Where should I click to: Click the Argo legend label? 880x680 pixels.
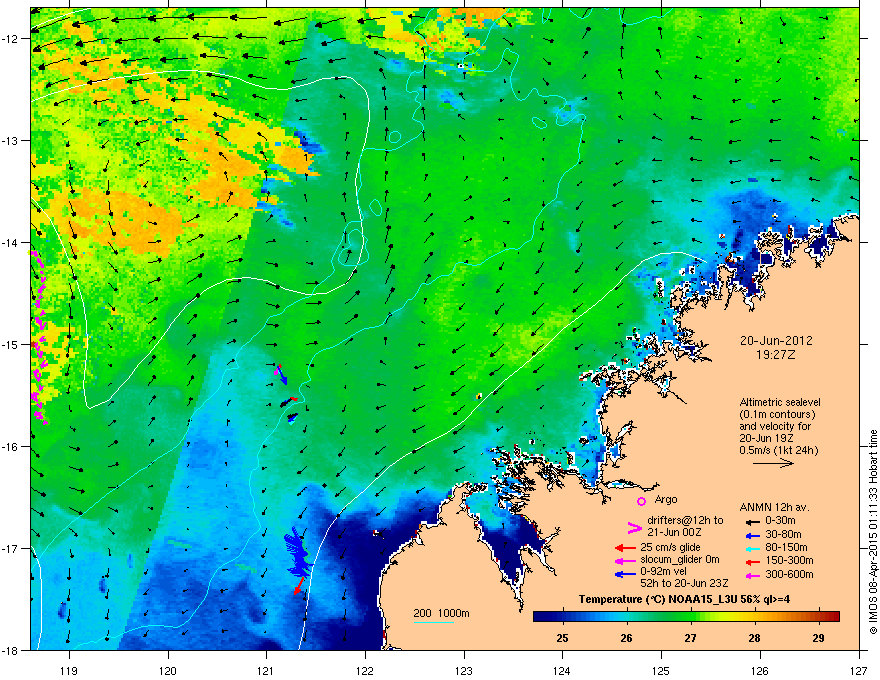click(x=666, y=499)
